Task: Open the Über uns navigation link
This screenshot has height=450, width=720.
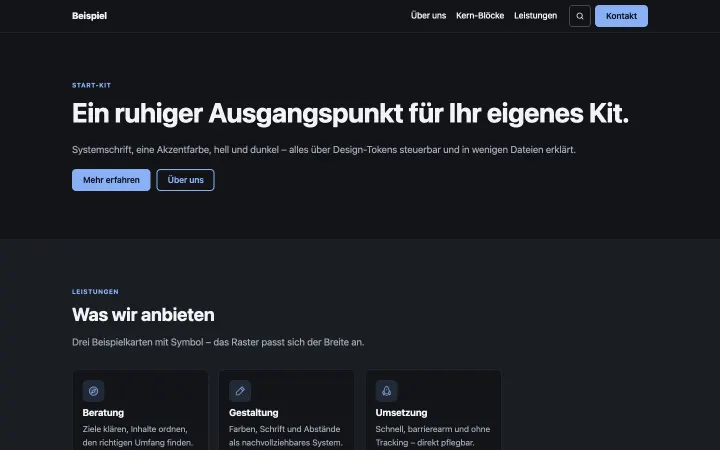Action: (428, 16)
